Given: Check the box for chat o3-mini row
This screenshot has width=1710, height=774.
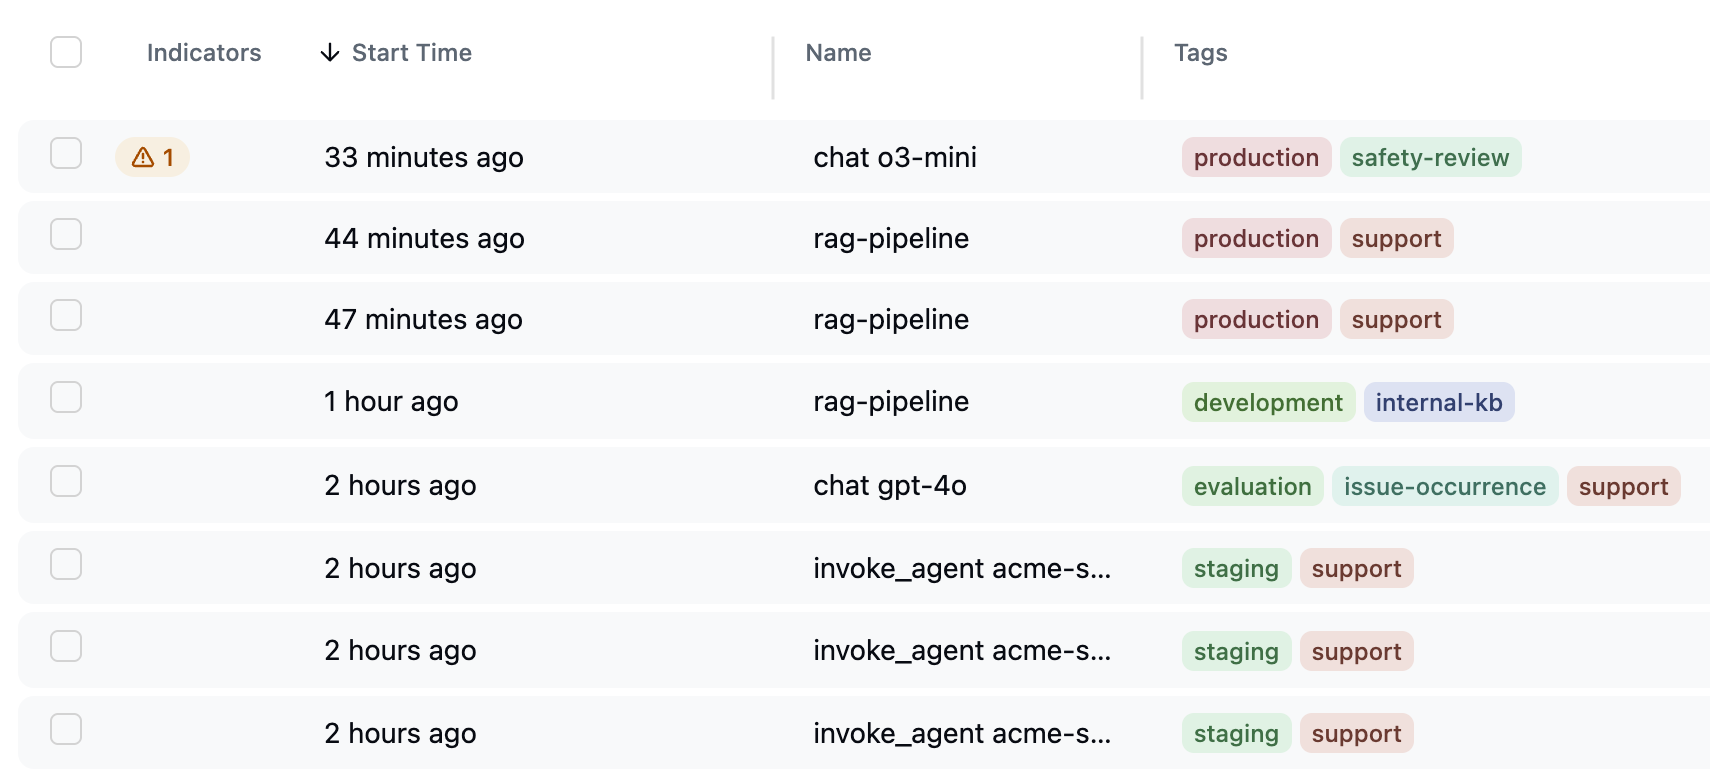Looking at the screenshot, I should pyautogui.click(x=66, y=153).
